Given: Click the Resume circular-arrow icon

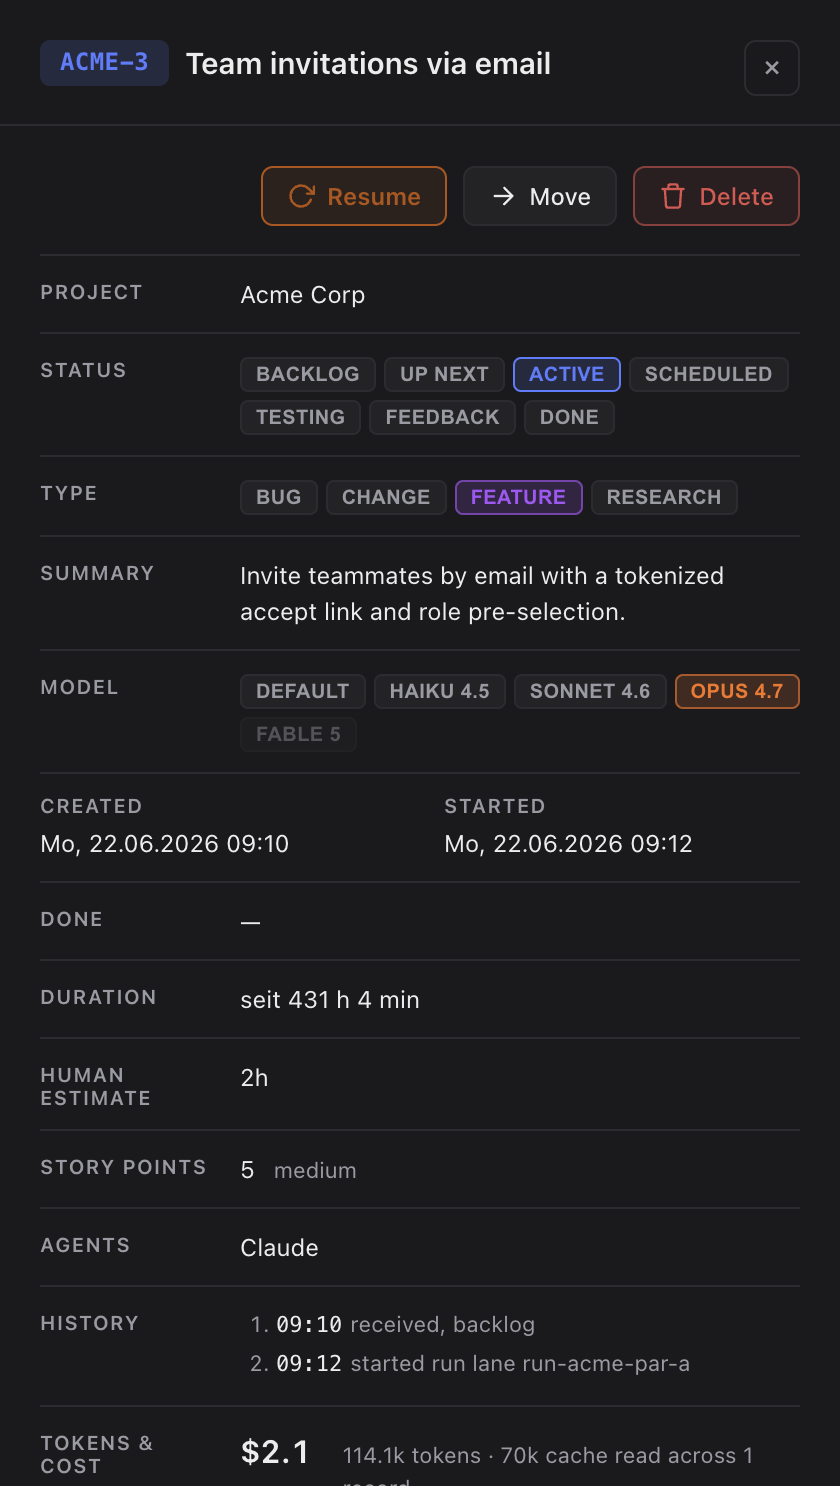Looking at the screenshot, I should [x=301, y=196].
